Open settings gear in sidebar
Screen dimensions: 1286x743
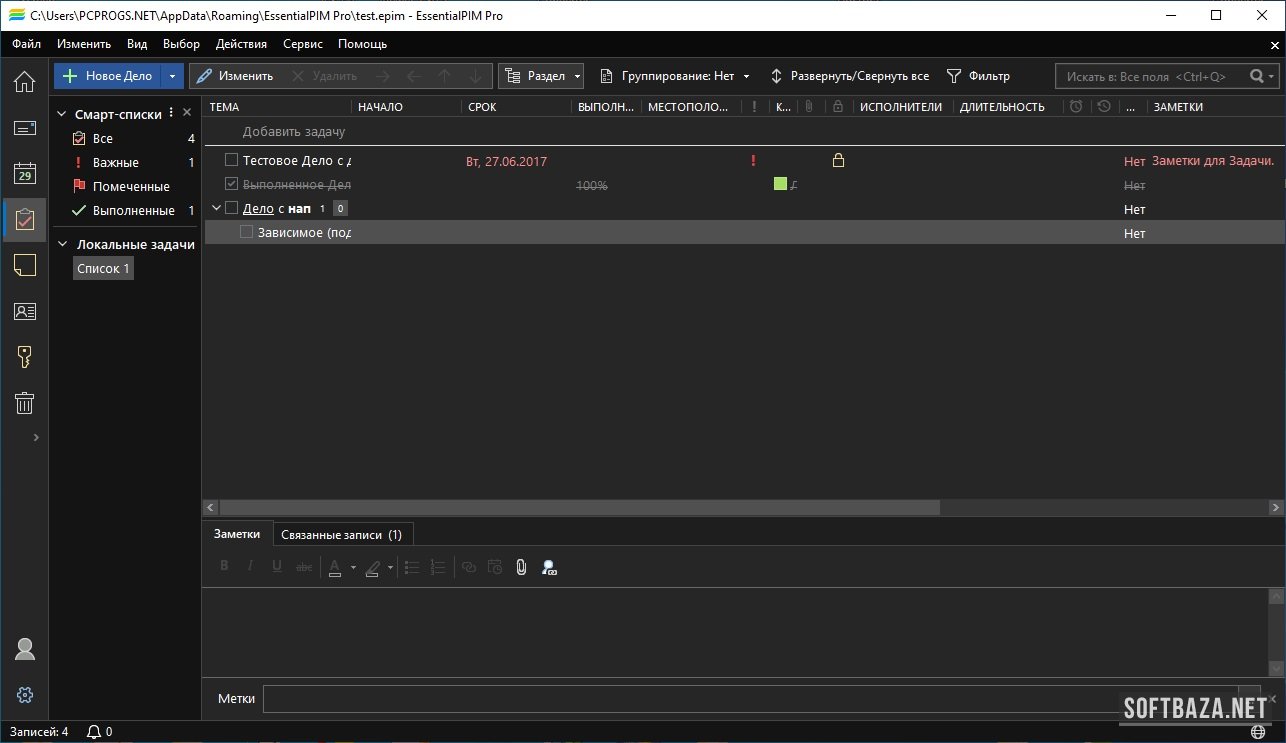pos(25,695)
